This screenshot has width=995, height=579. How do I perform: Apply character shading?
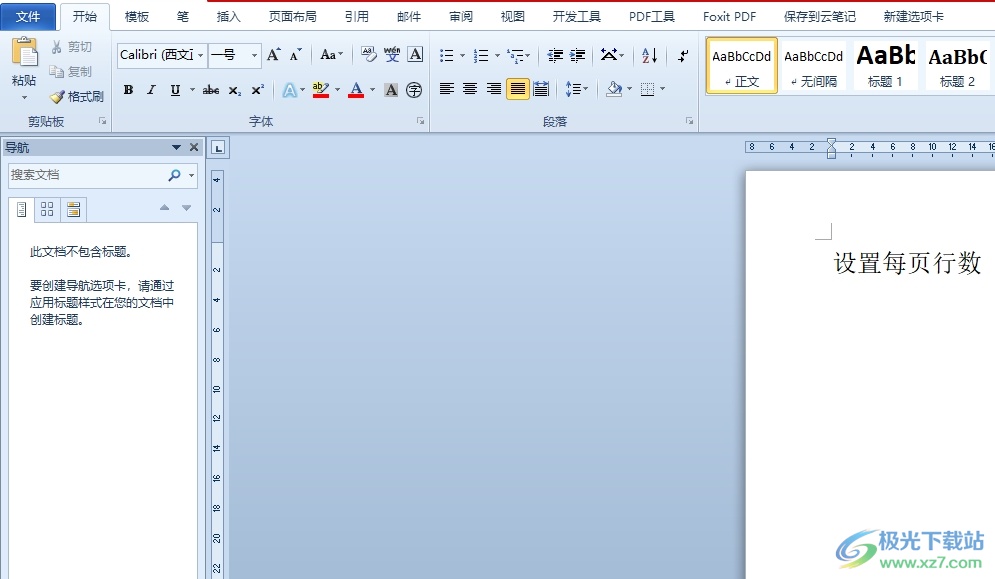point(392,90)
